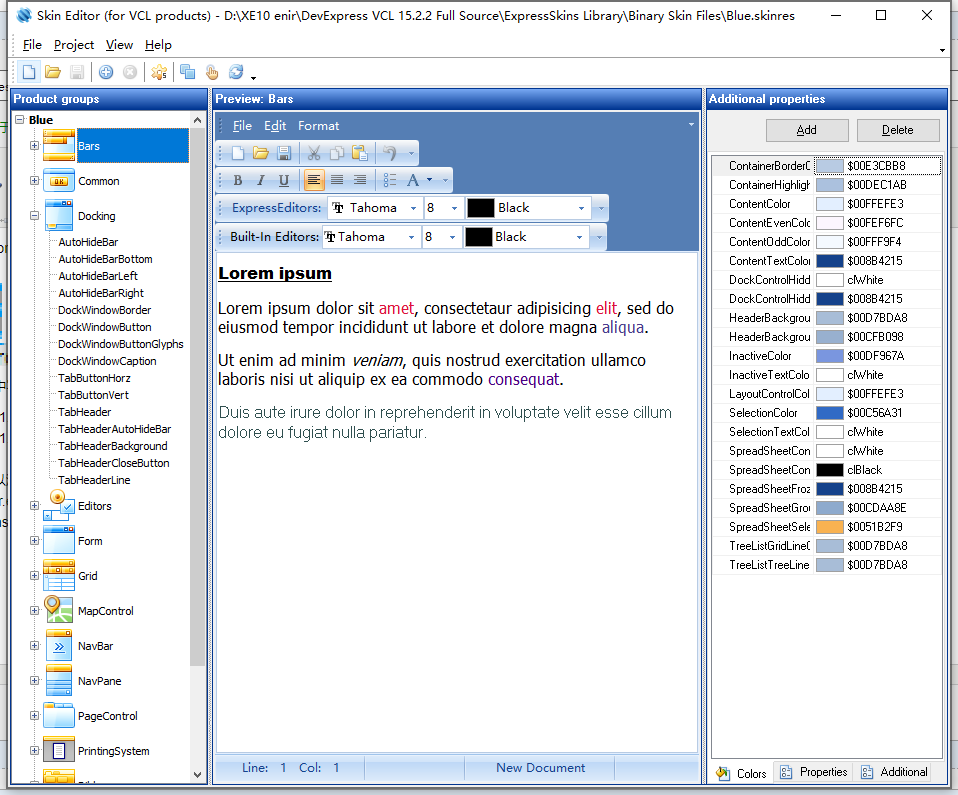Expand the Grid tree node
958x795 pixels.
[x=34, y=576]
